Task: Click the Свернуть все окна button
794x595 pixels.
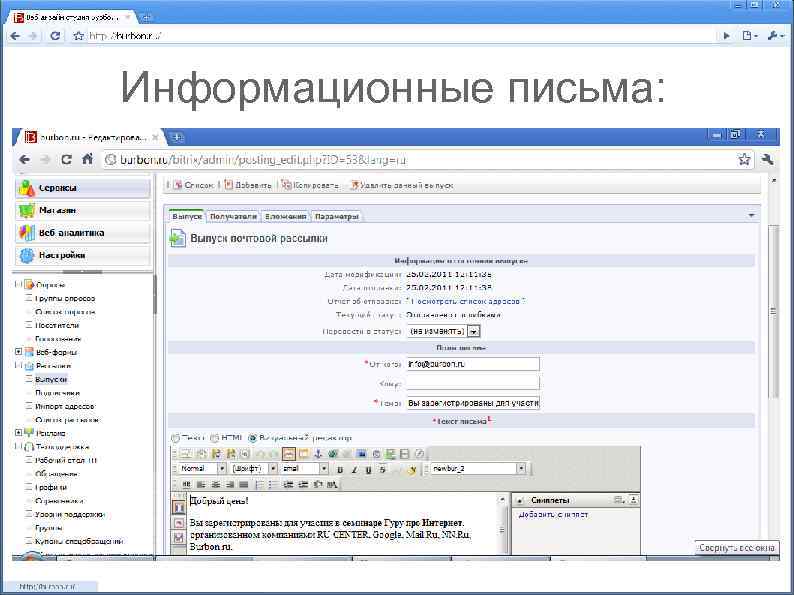Action: [736, 548]
